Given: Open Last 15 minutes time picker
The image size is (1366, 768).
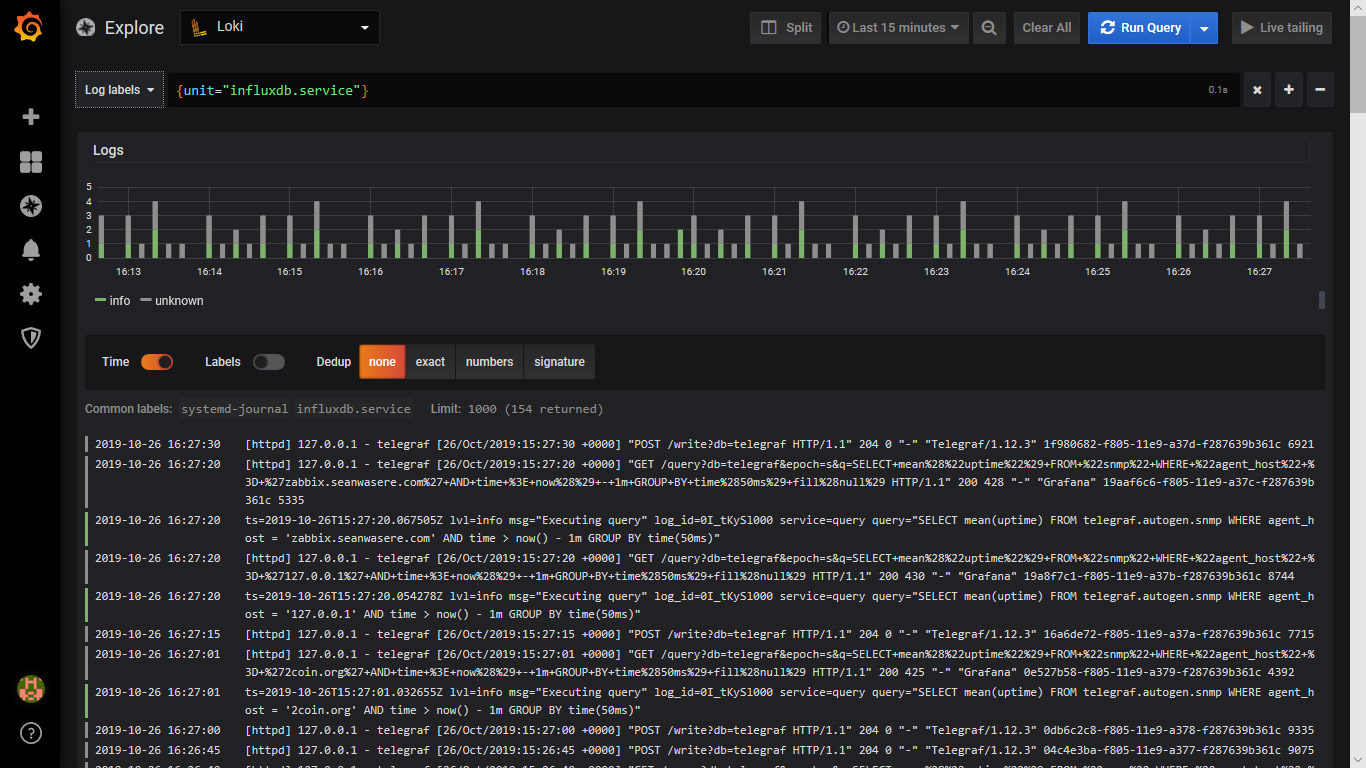Looking at the screenshot, I should tap(899, 28).
